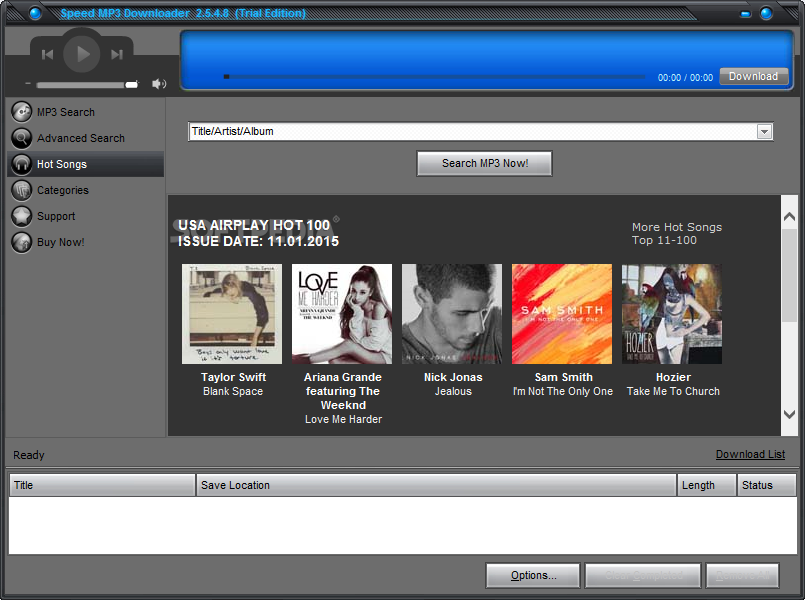Select the Taylor Swift Blank Space cover
Screen dimensions: 805x600
[x=232, y=314]
